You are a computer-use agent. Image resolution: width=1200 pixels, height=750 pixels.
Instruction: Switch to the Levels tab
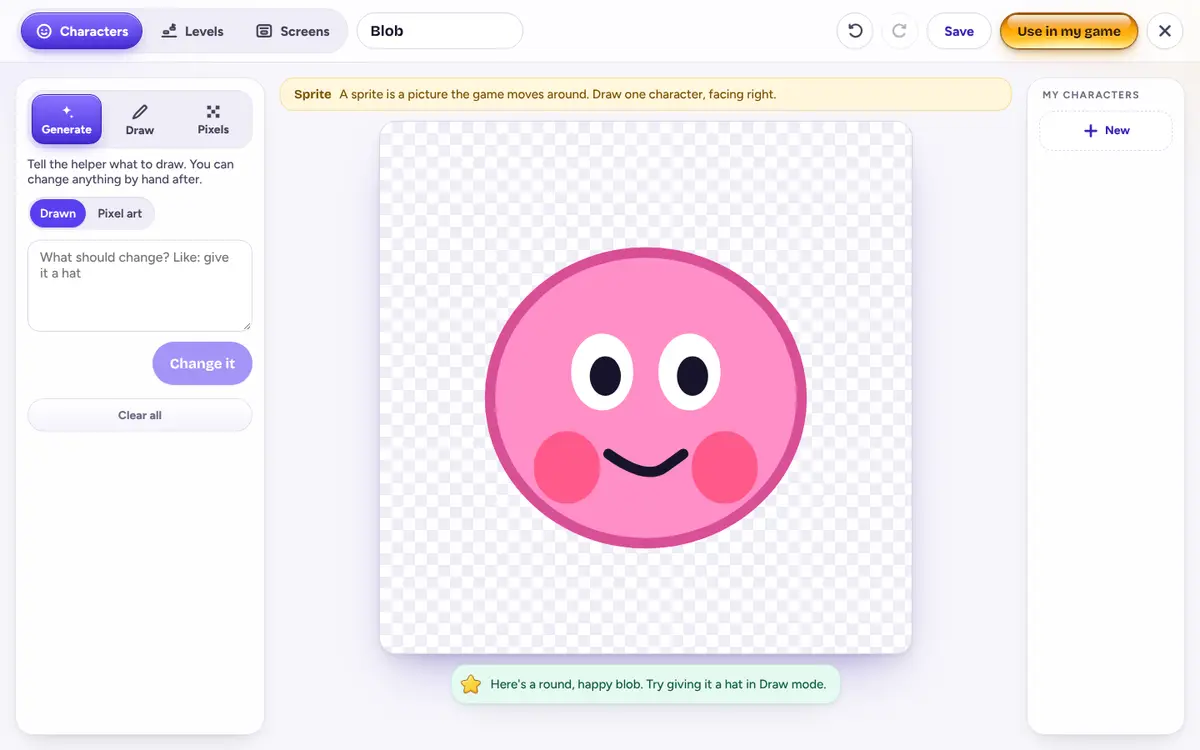tap(193, 31)
